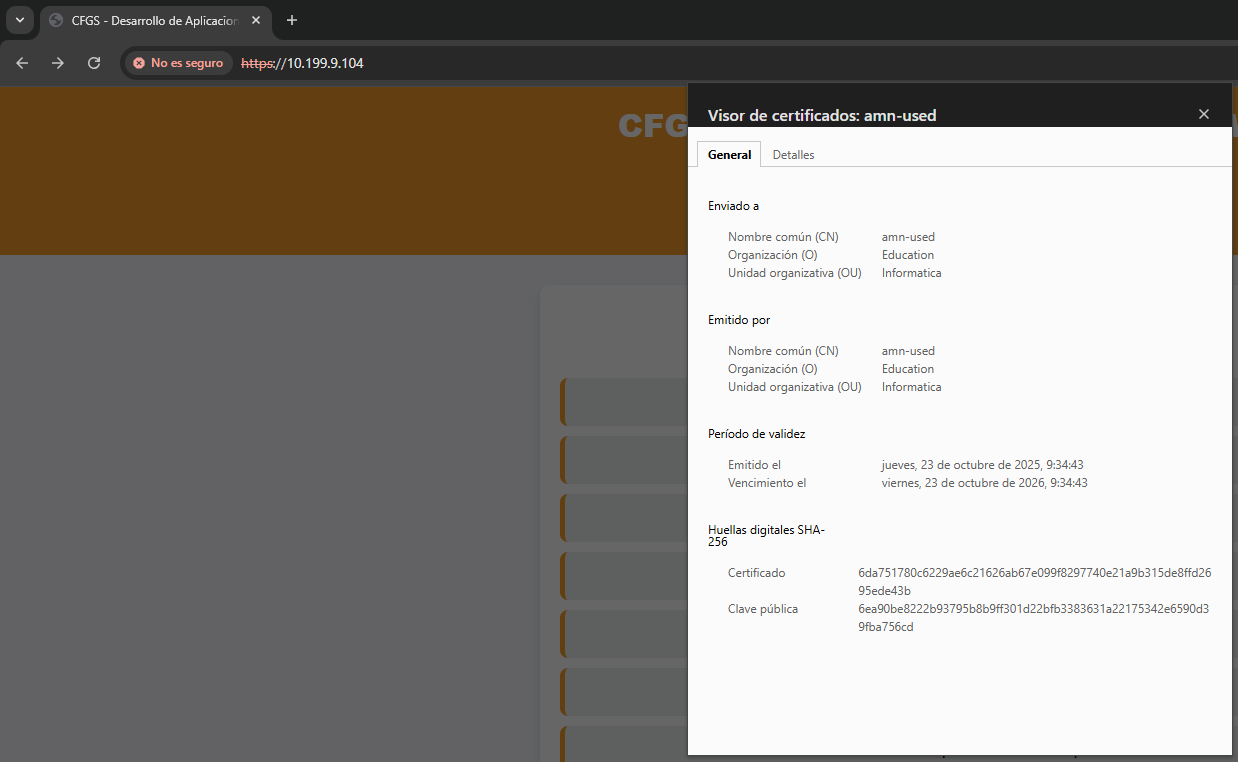
Task: Click 'Education' organization under Emitido por
Action: click(907, 369)
